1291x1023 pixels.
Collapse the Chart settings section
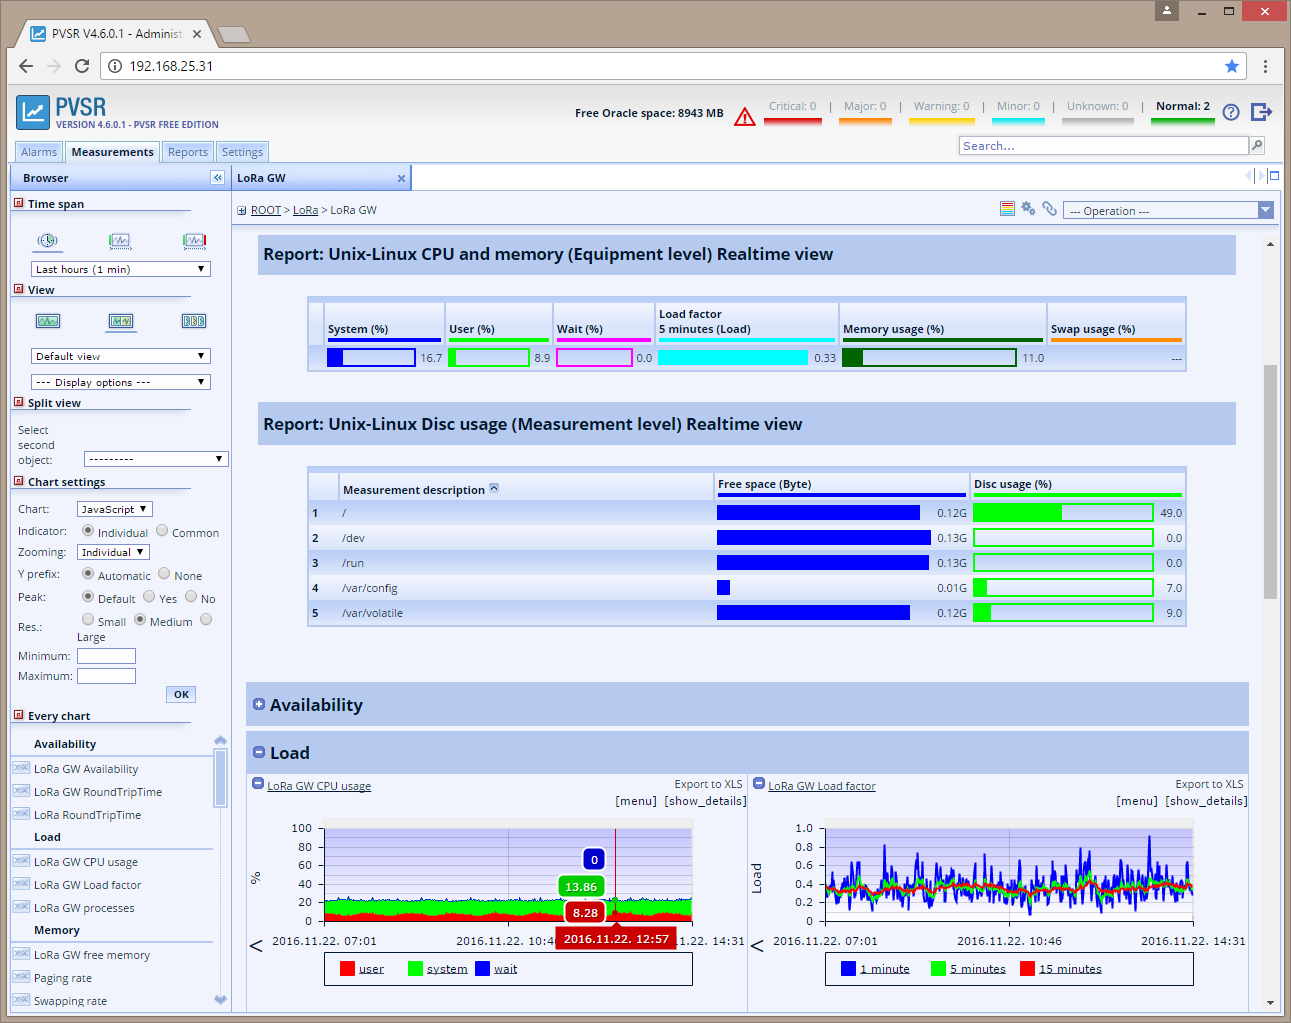(18, 481)
